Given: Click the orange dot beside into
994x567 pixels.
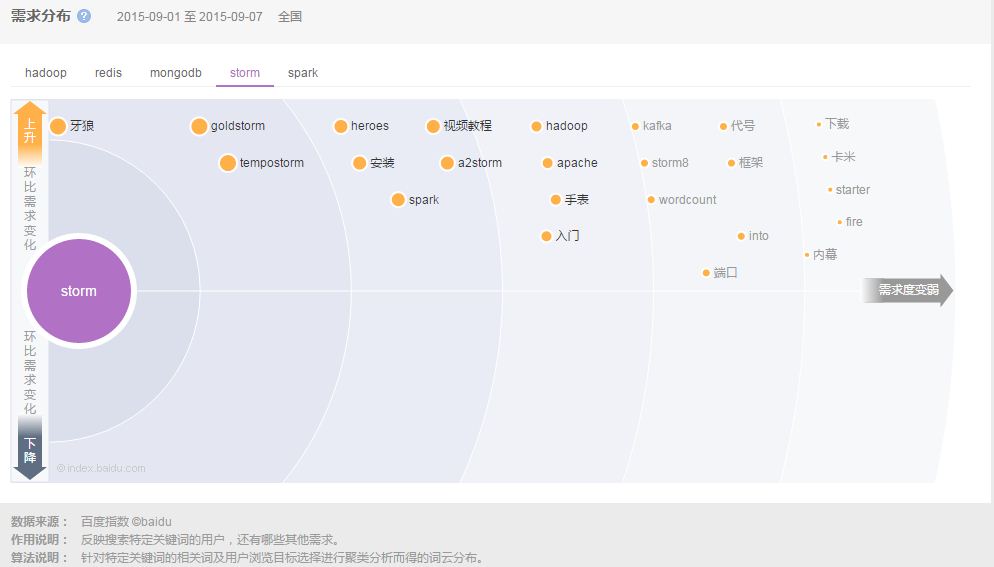Looking at the screenshot, I should pos(741,237).
